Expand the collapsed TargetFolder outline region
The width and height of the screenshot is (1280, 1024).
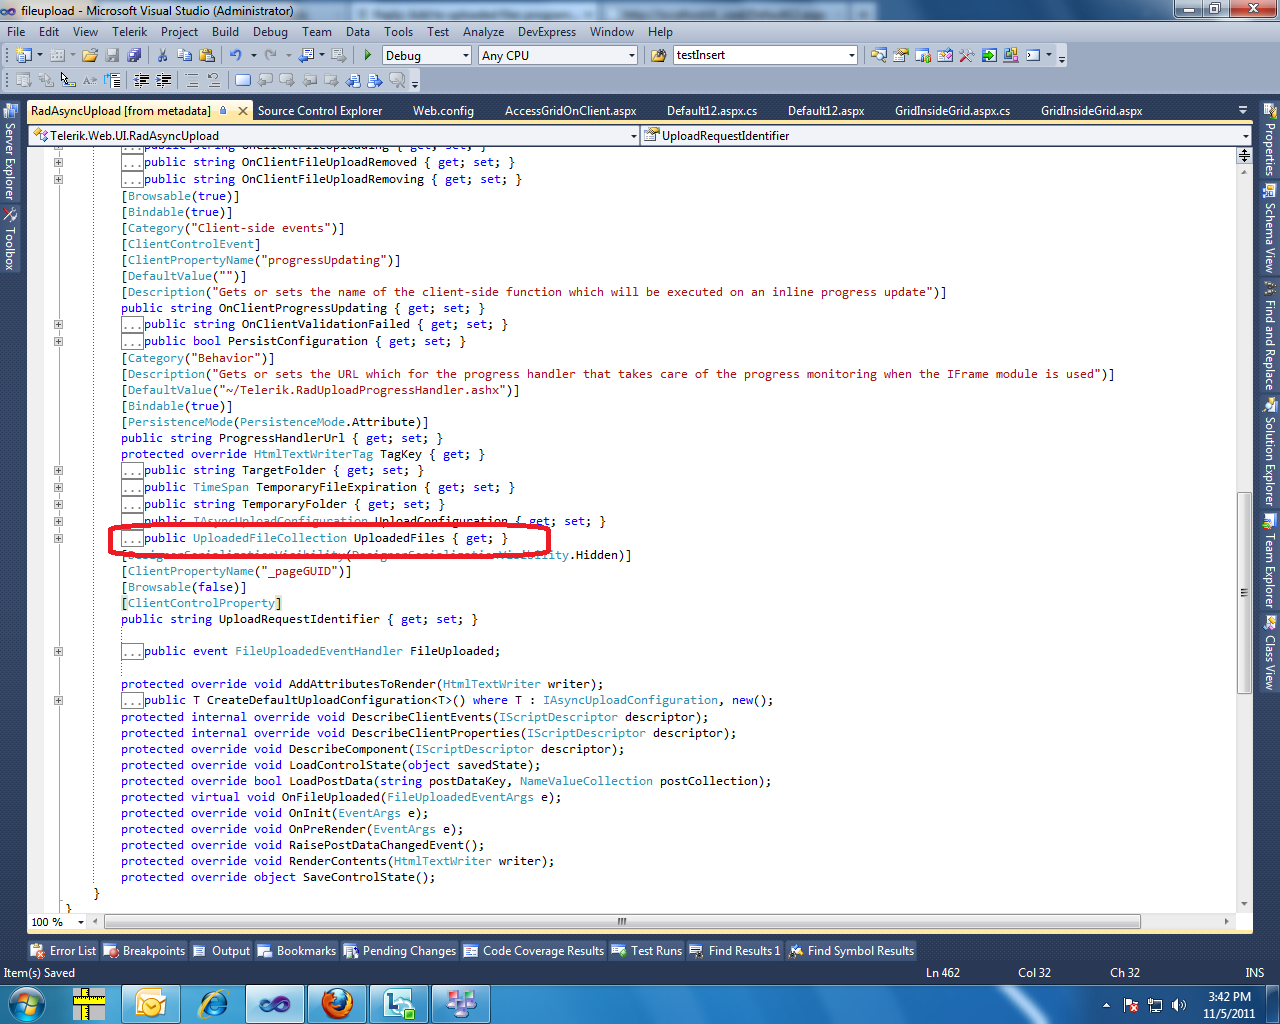click(58, 470)
